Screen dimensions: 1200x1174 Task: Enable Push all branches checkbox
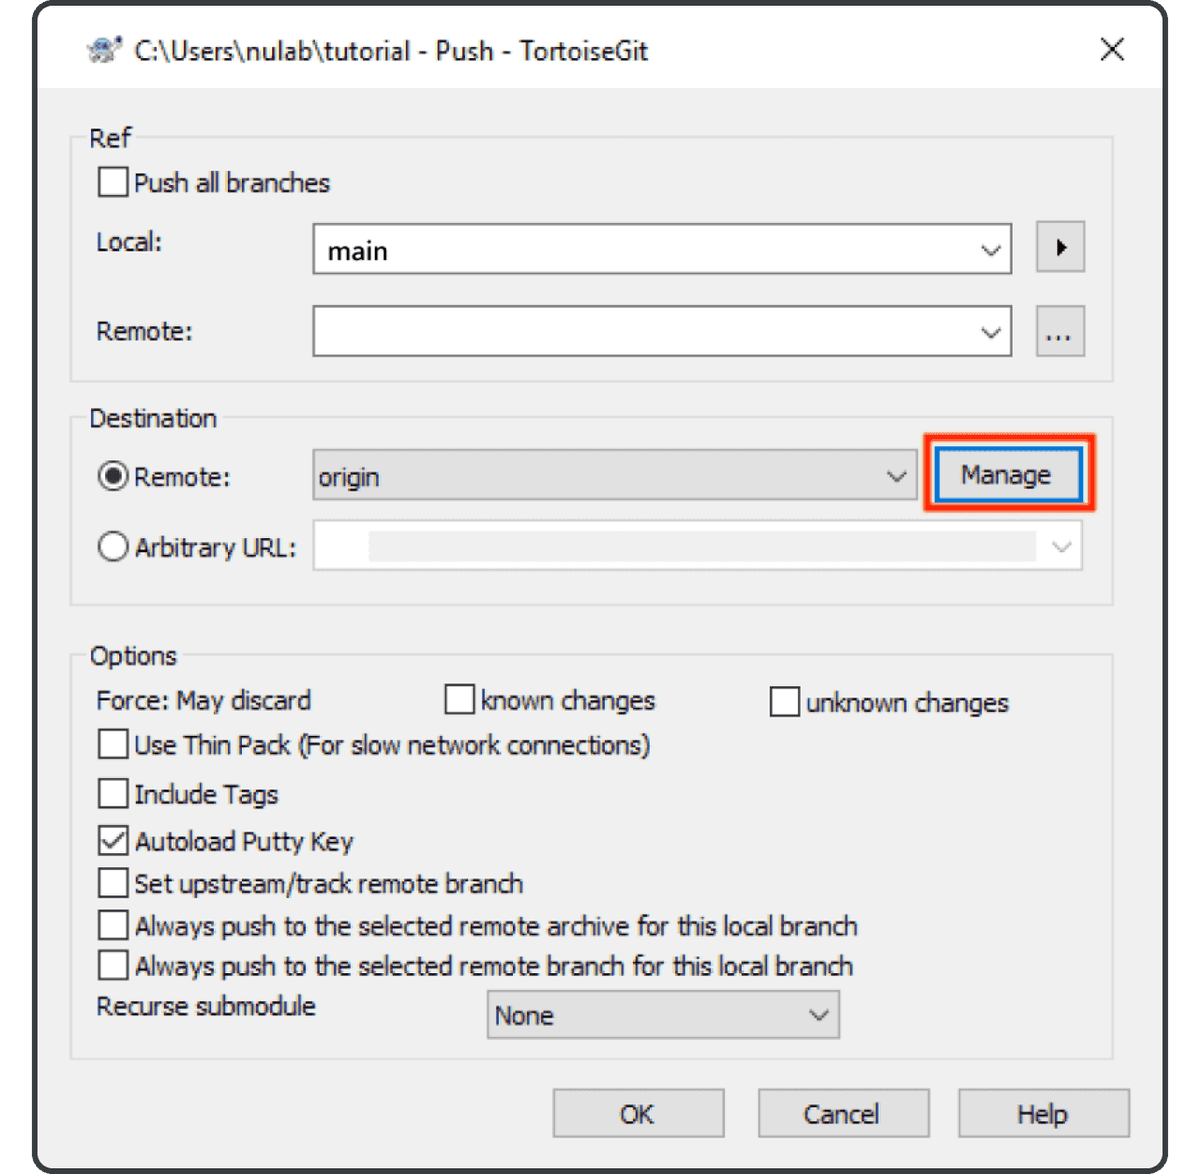pyautogui.click(x=113, y=183)
